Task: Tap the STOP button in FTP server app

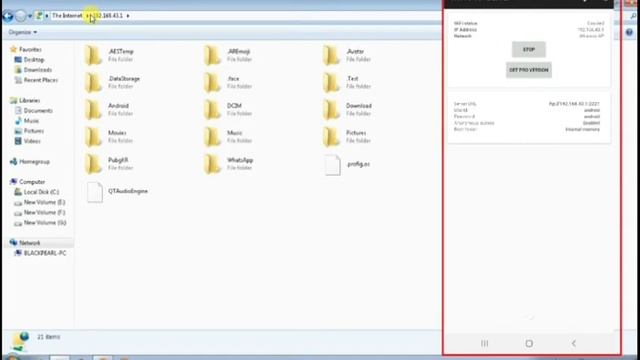Action: point(529,49)
